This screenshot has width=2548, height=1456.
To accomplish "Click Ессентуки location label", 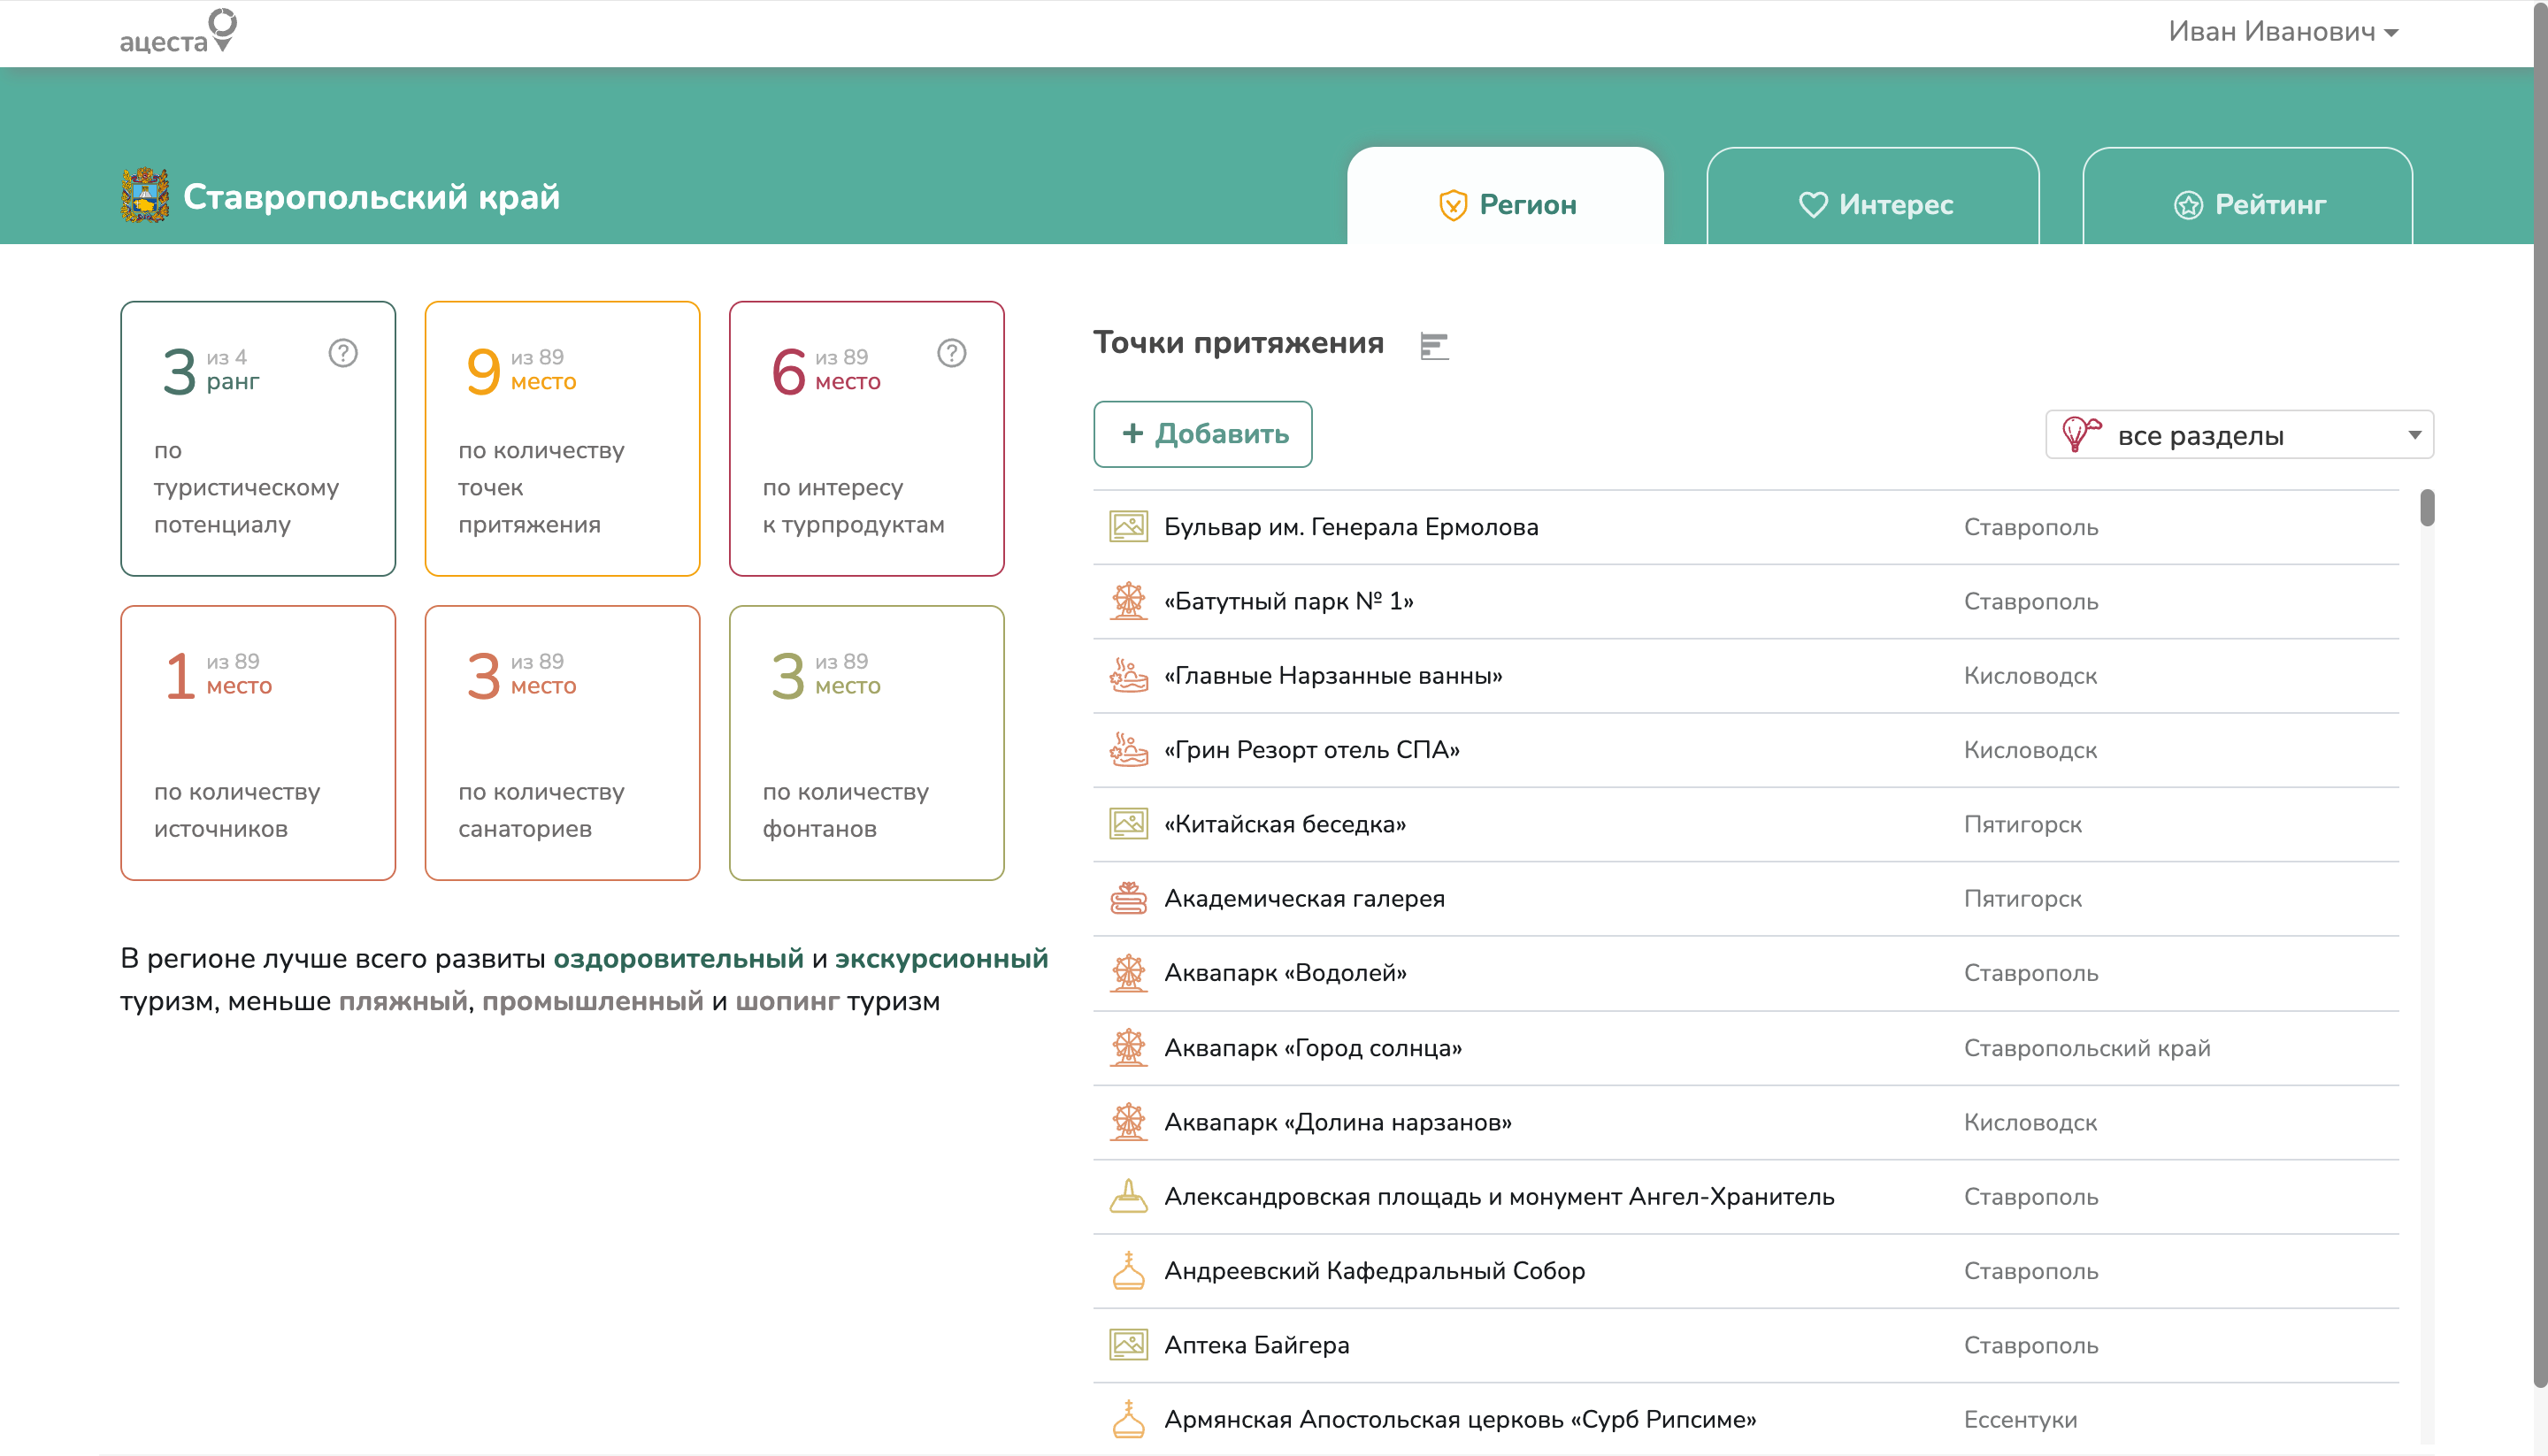I will tap(2020, 1419).
